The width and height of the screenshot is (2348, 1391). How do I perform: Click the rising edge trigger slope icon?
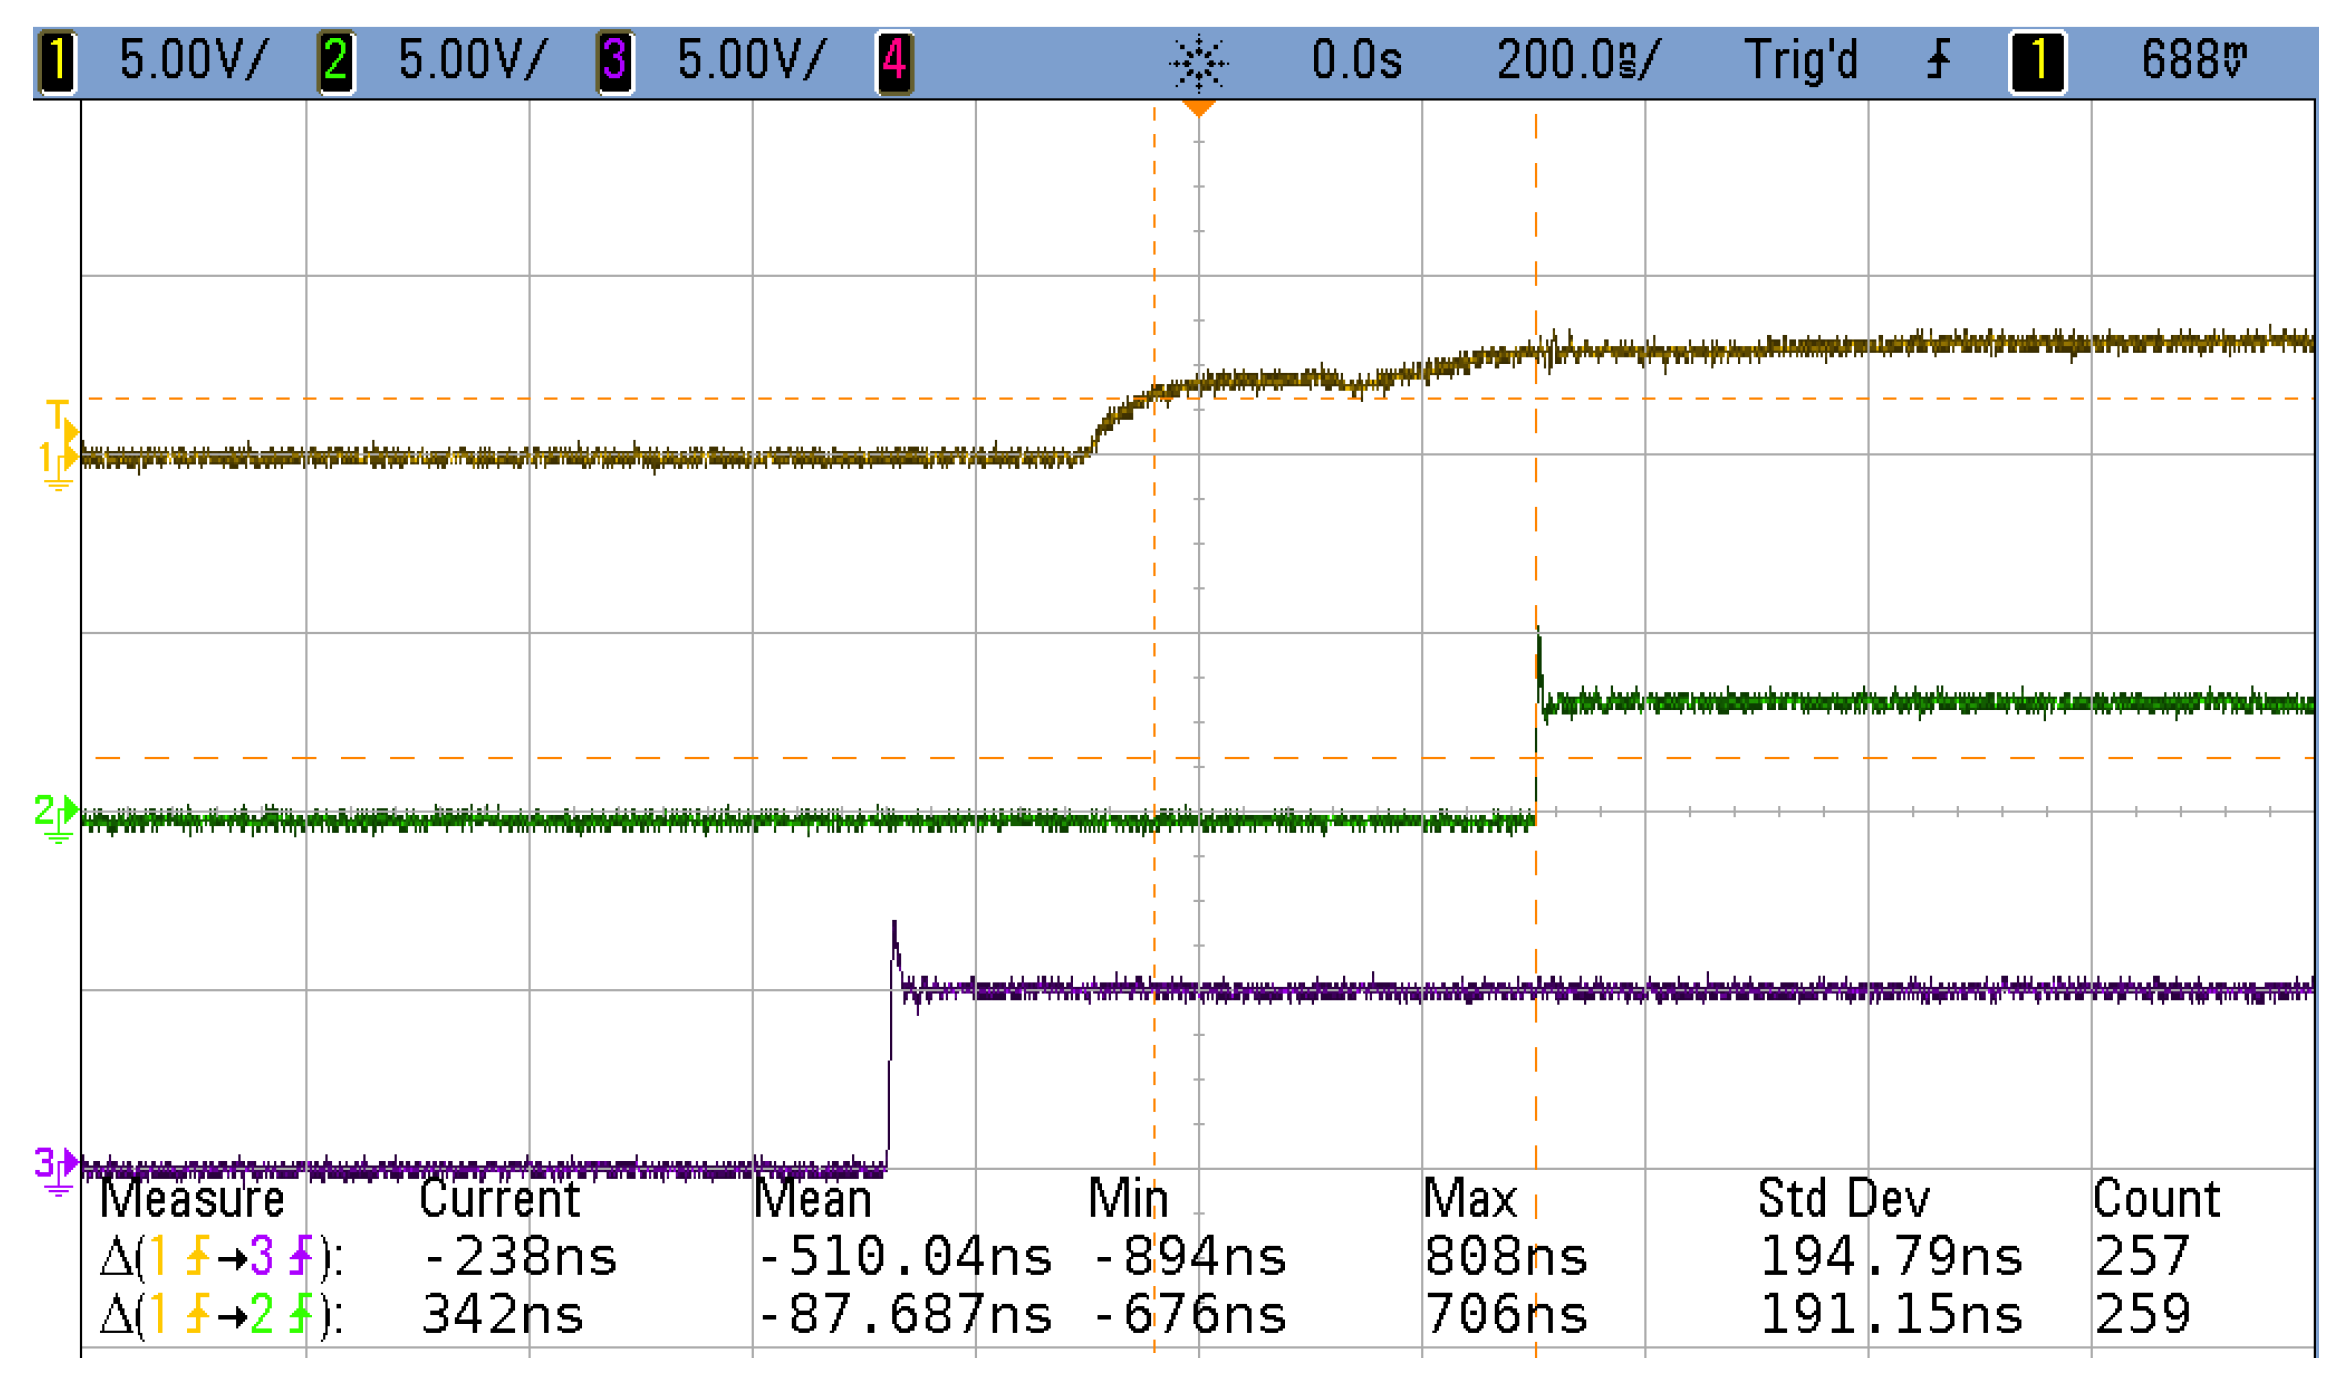[x=1940, y=60]
